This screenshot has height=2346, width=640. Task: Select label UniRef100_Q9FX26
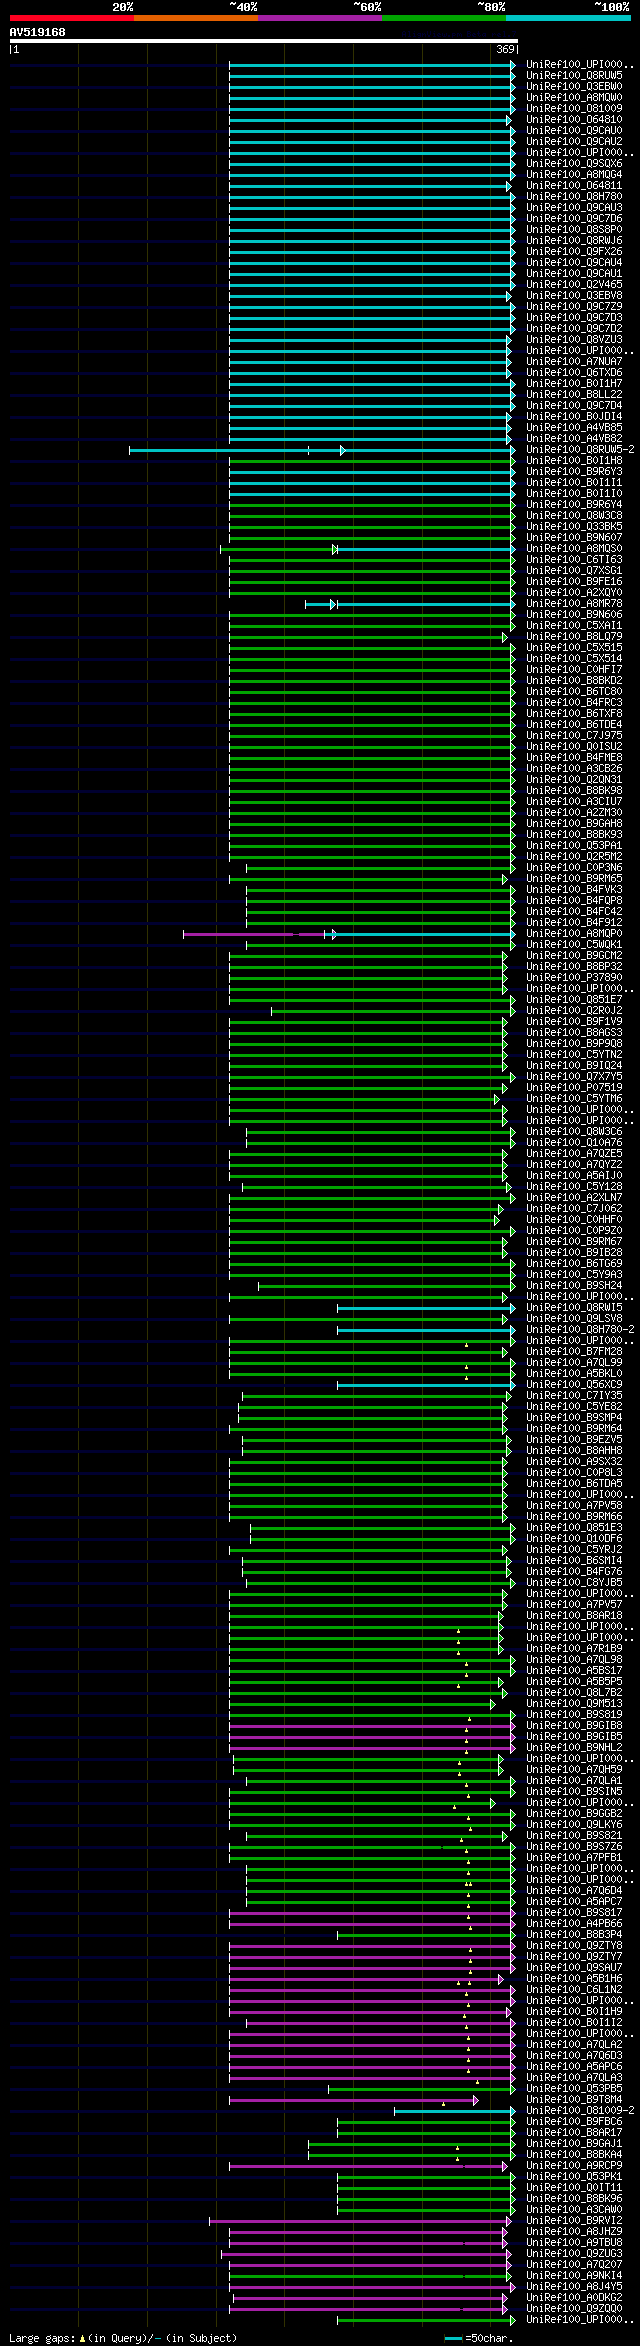pyautogui.click(x=574, y=251)
